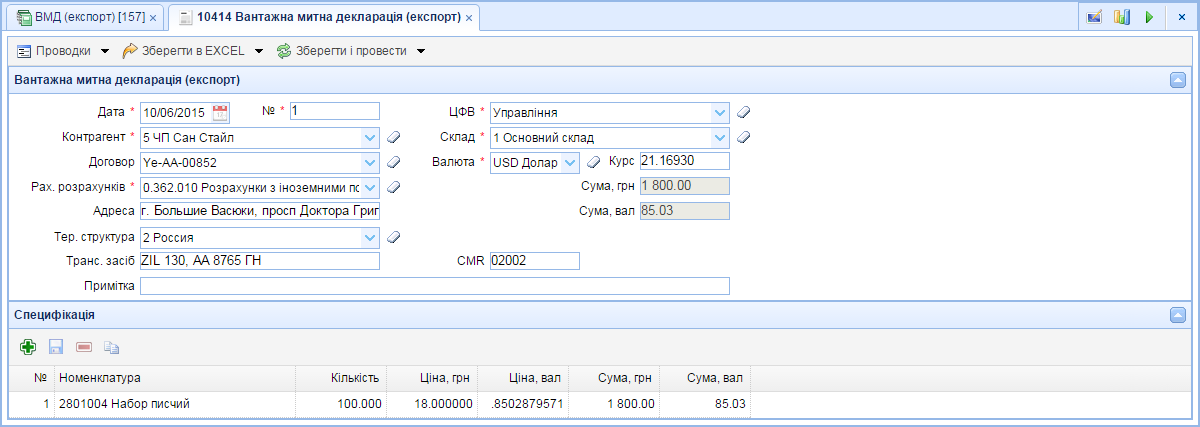Viewport: 1200px width, 427px height.
Task: Click the icon on ВМД (експорт) tab
Action: click(24, 18)
